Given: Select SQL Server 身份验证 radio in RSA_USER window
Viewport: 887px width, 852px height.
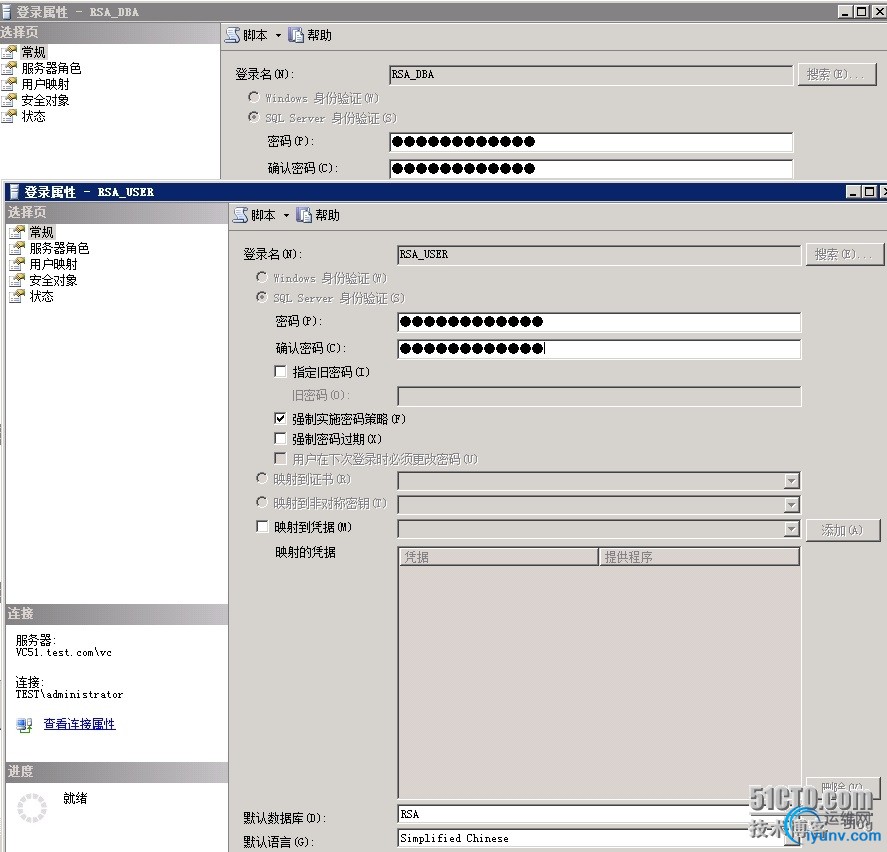Looking at the screenshot, I should point(261,297).
